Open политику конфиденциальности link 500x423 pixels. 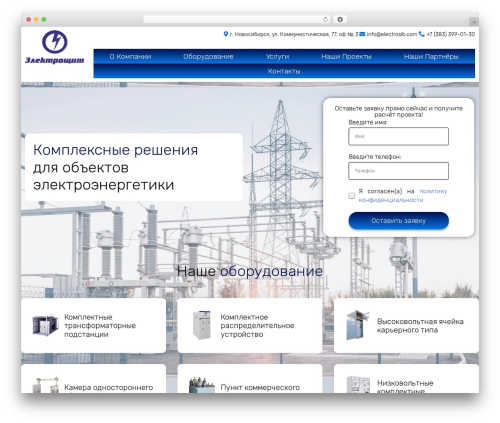(x=403, y=196)
